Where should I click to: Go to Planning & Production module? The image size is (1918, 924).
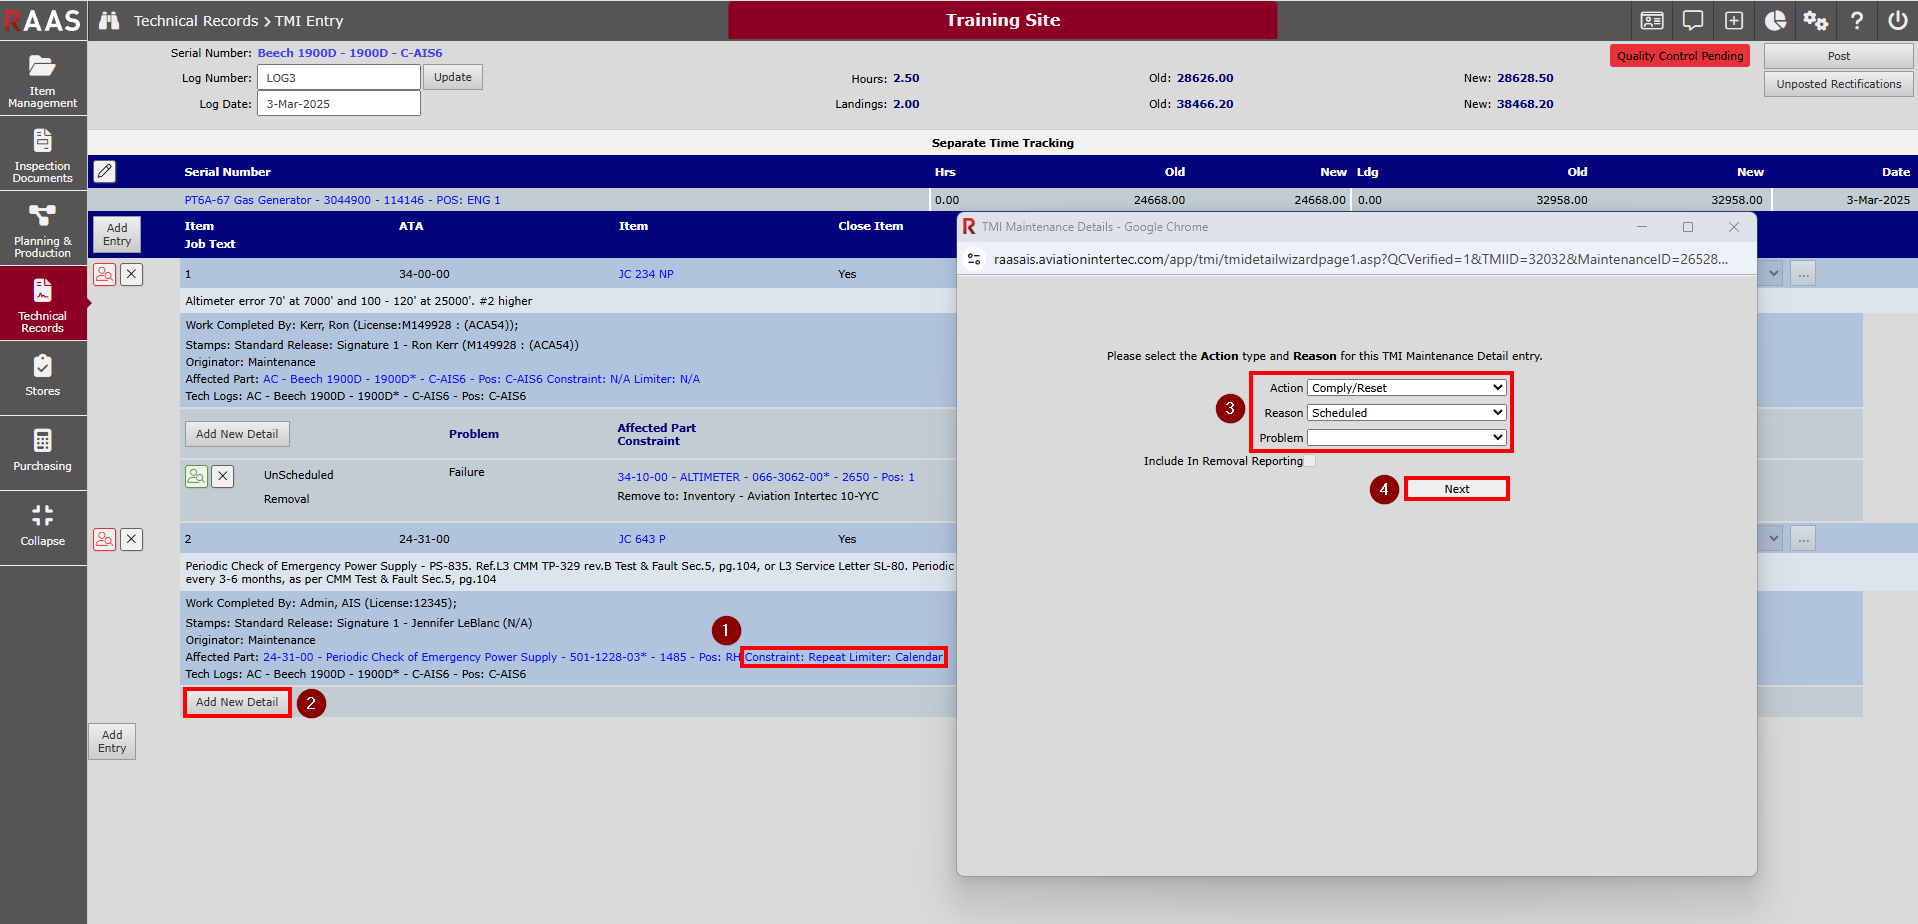point(43,230)
